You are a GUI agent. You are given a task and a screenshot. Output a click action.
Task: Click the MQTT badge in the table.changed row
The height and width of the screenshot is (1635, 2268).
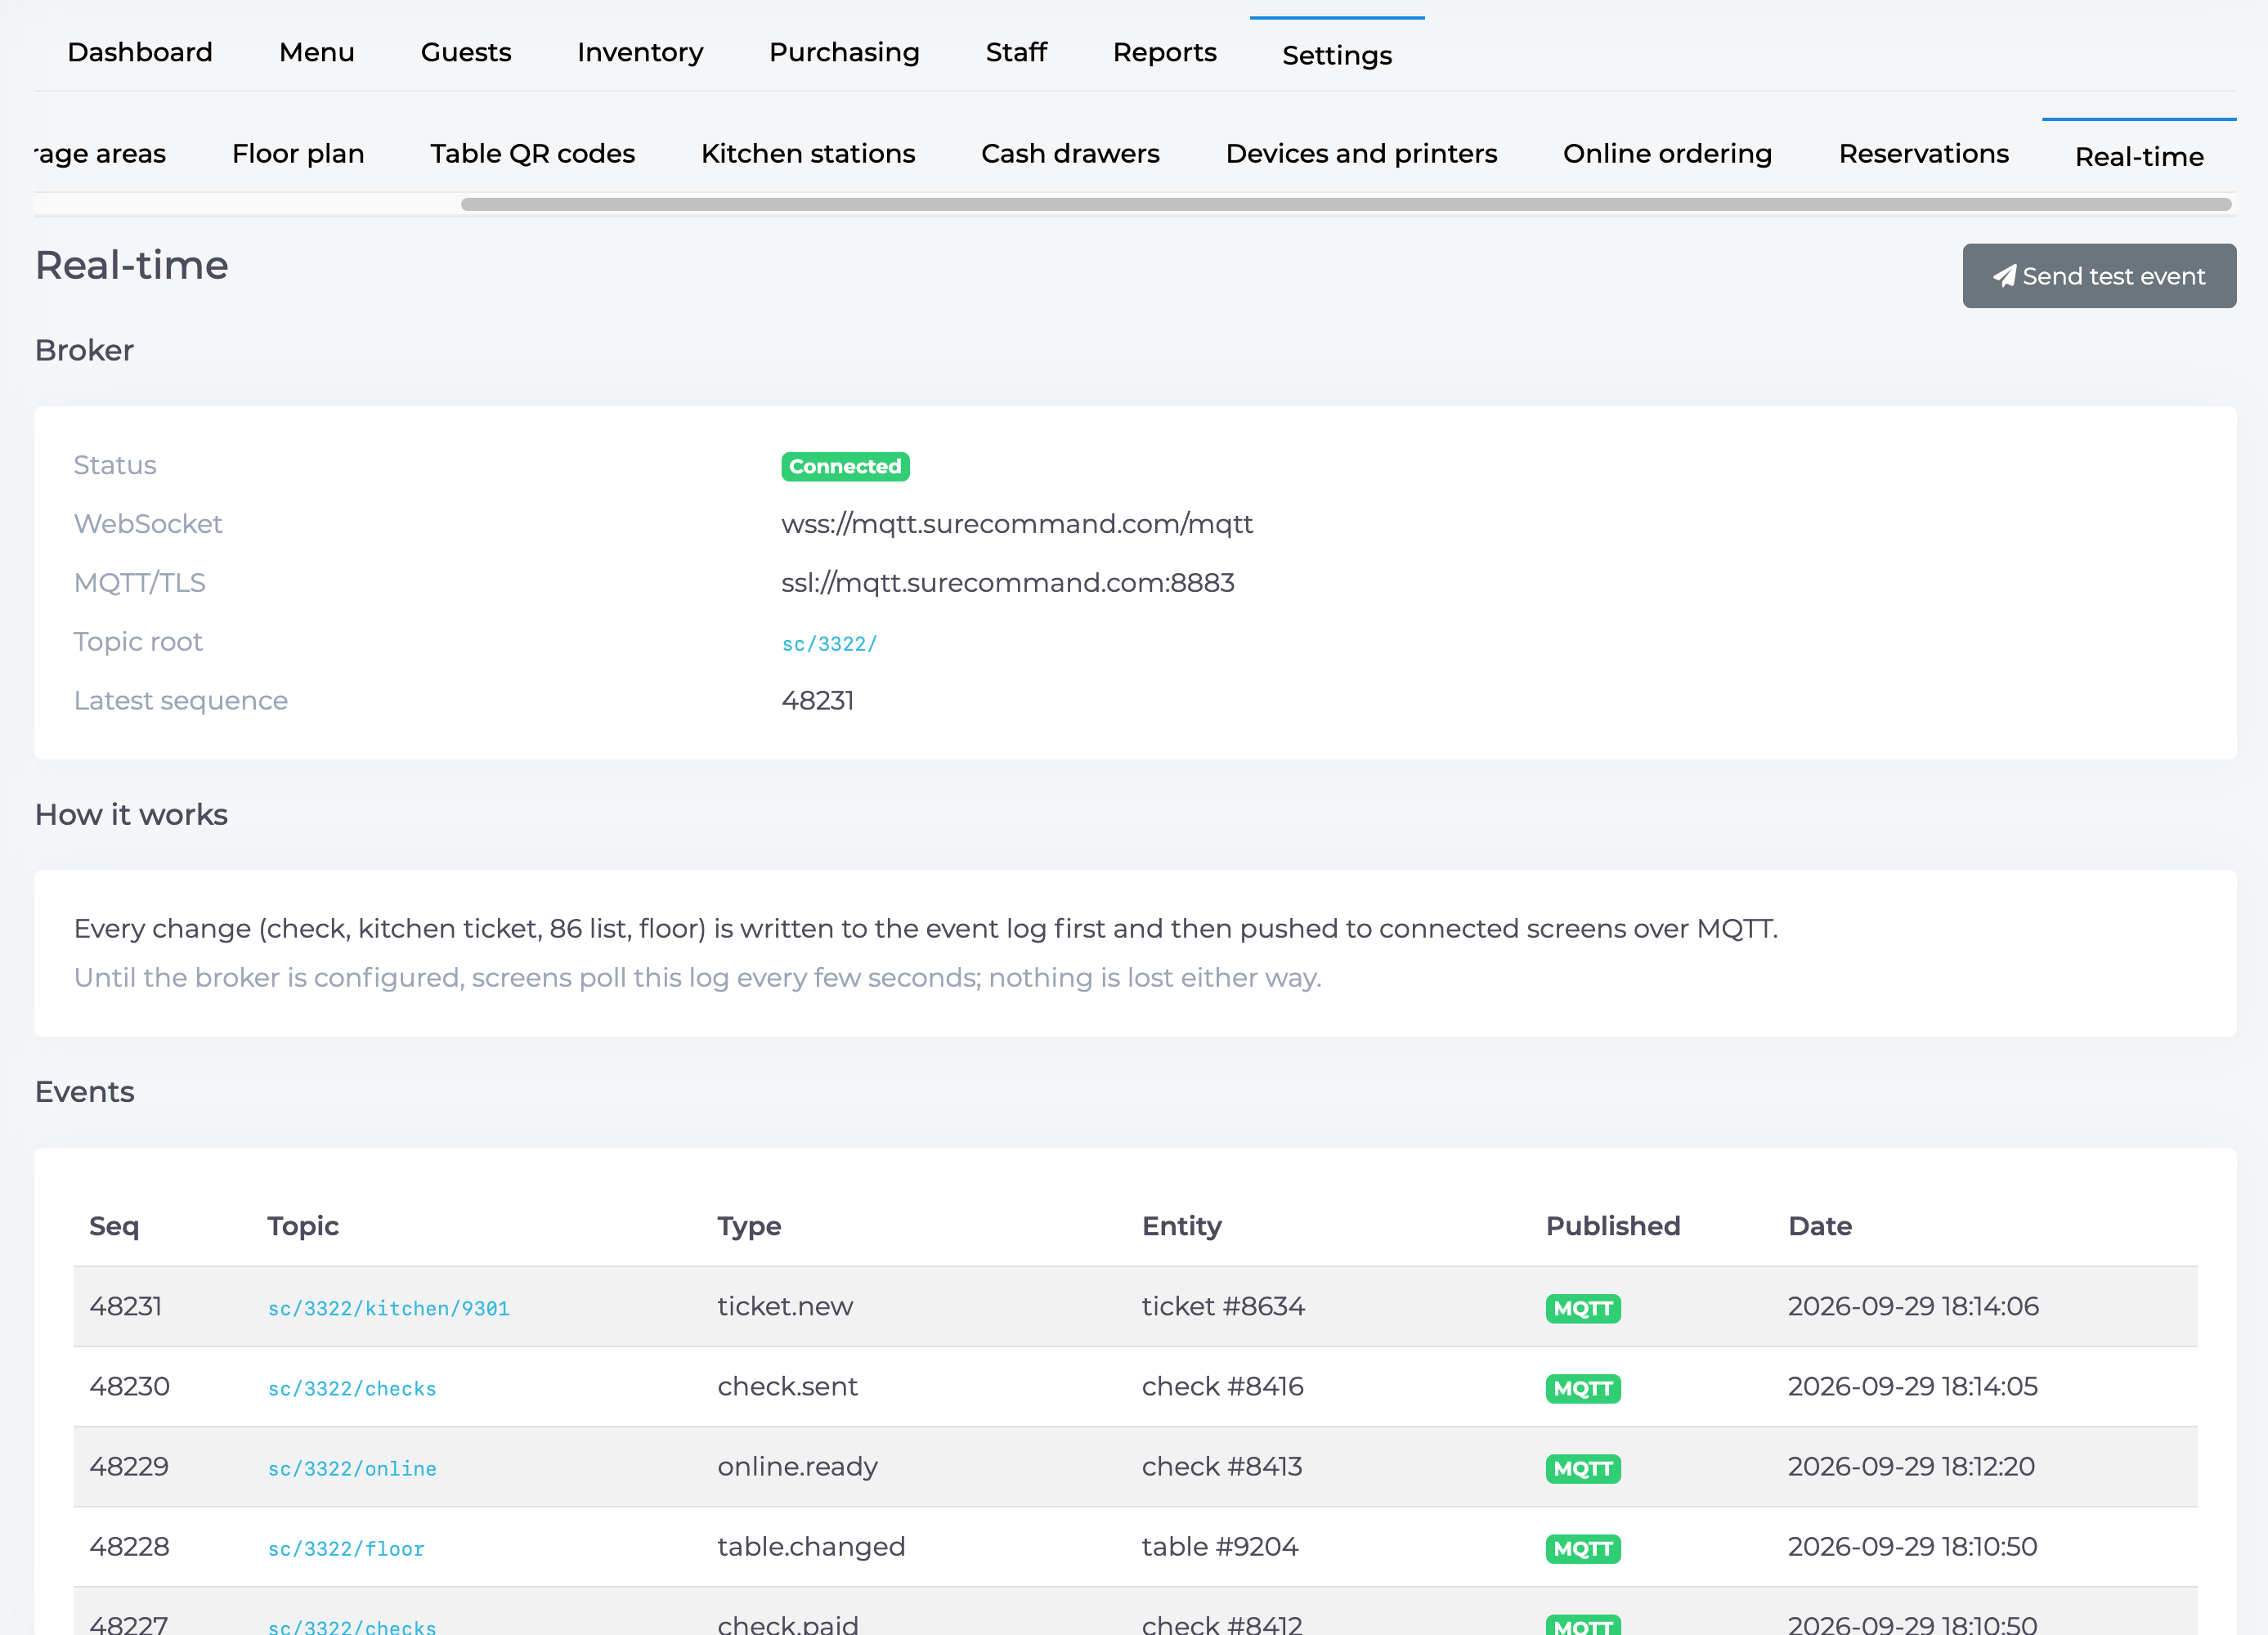point(1583,1548)
